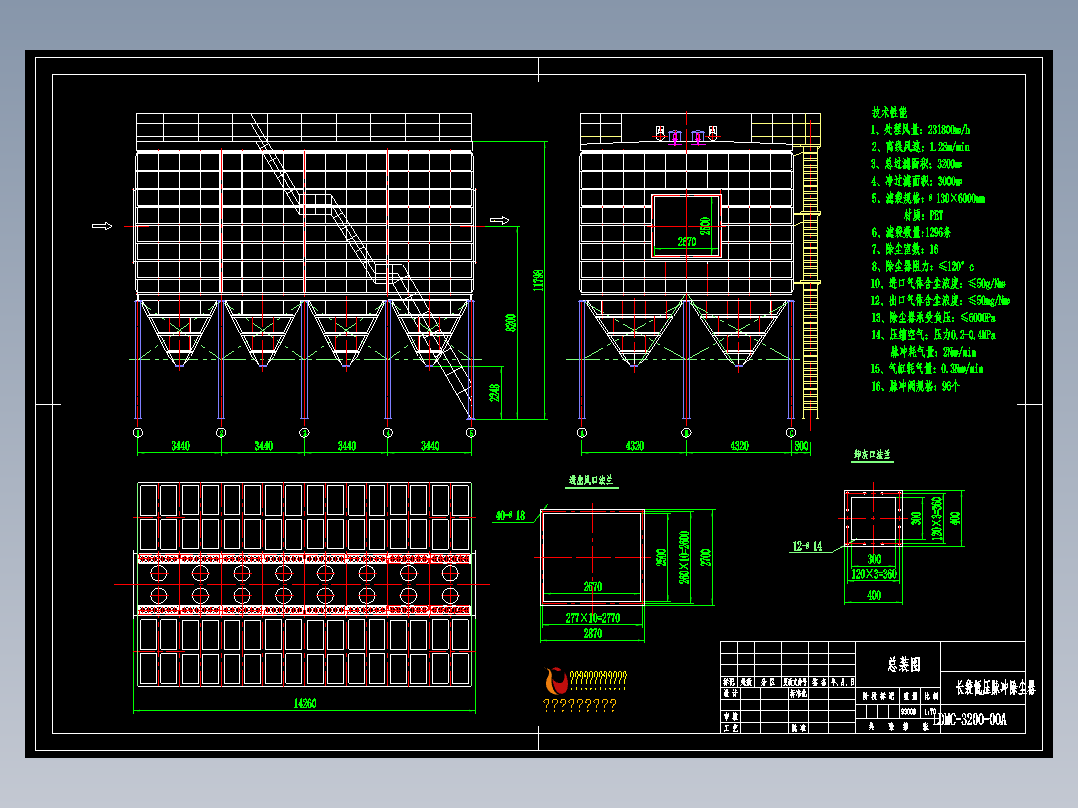Select the 材质 PET line

(923, 215)
